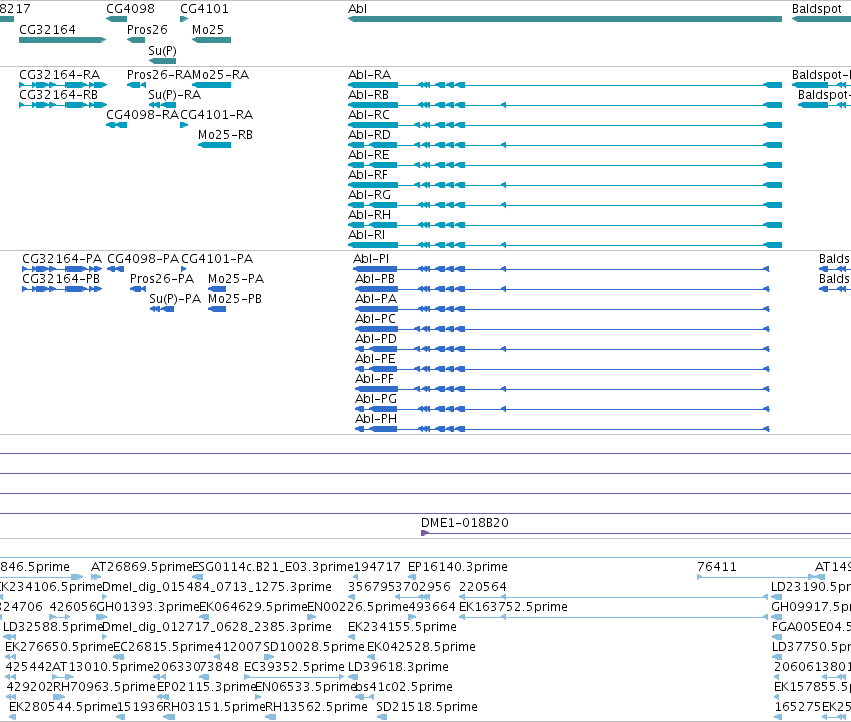Click the Su(P) gene label
The height and width of the screenshot is (722, 851).
pos(162,51)
